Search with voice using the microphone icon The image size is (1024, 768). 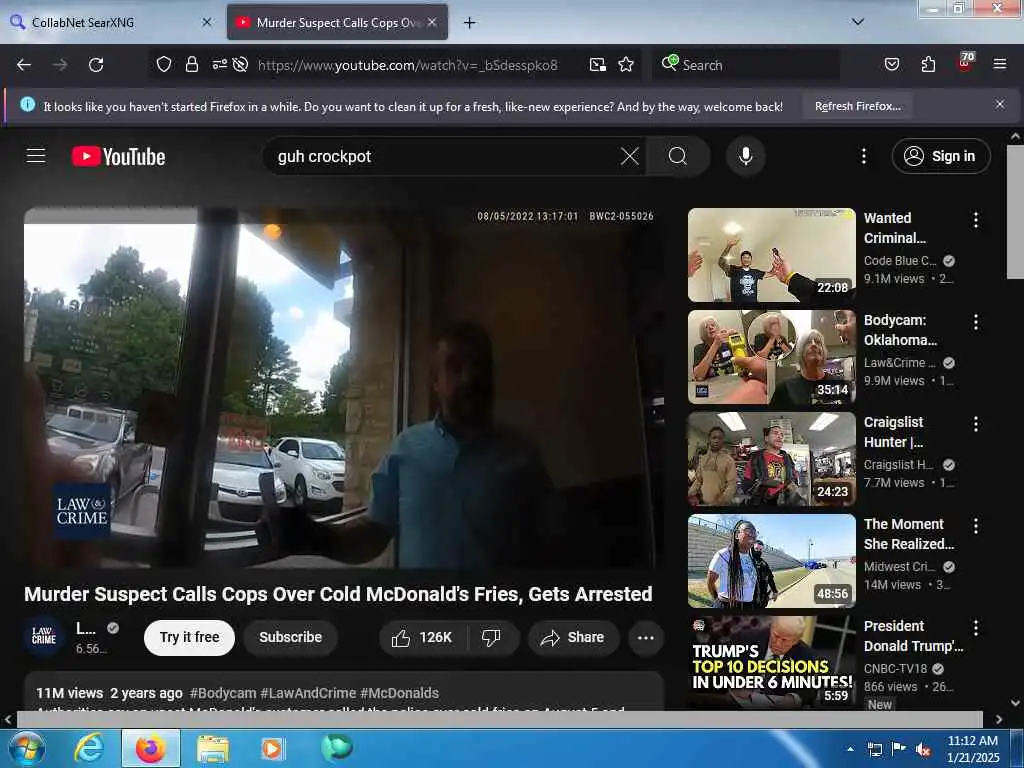coord(745,156)
